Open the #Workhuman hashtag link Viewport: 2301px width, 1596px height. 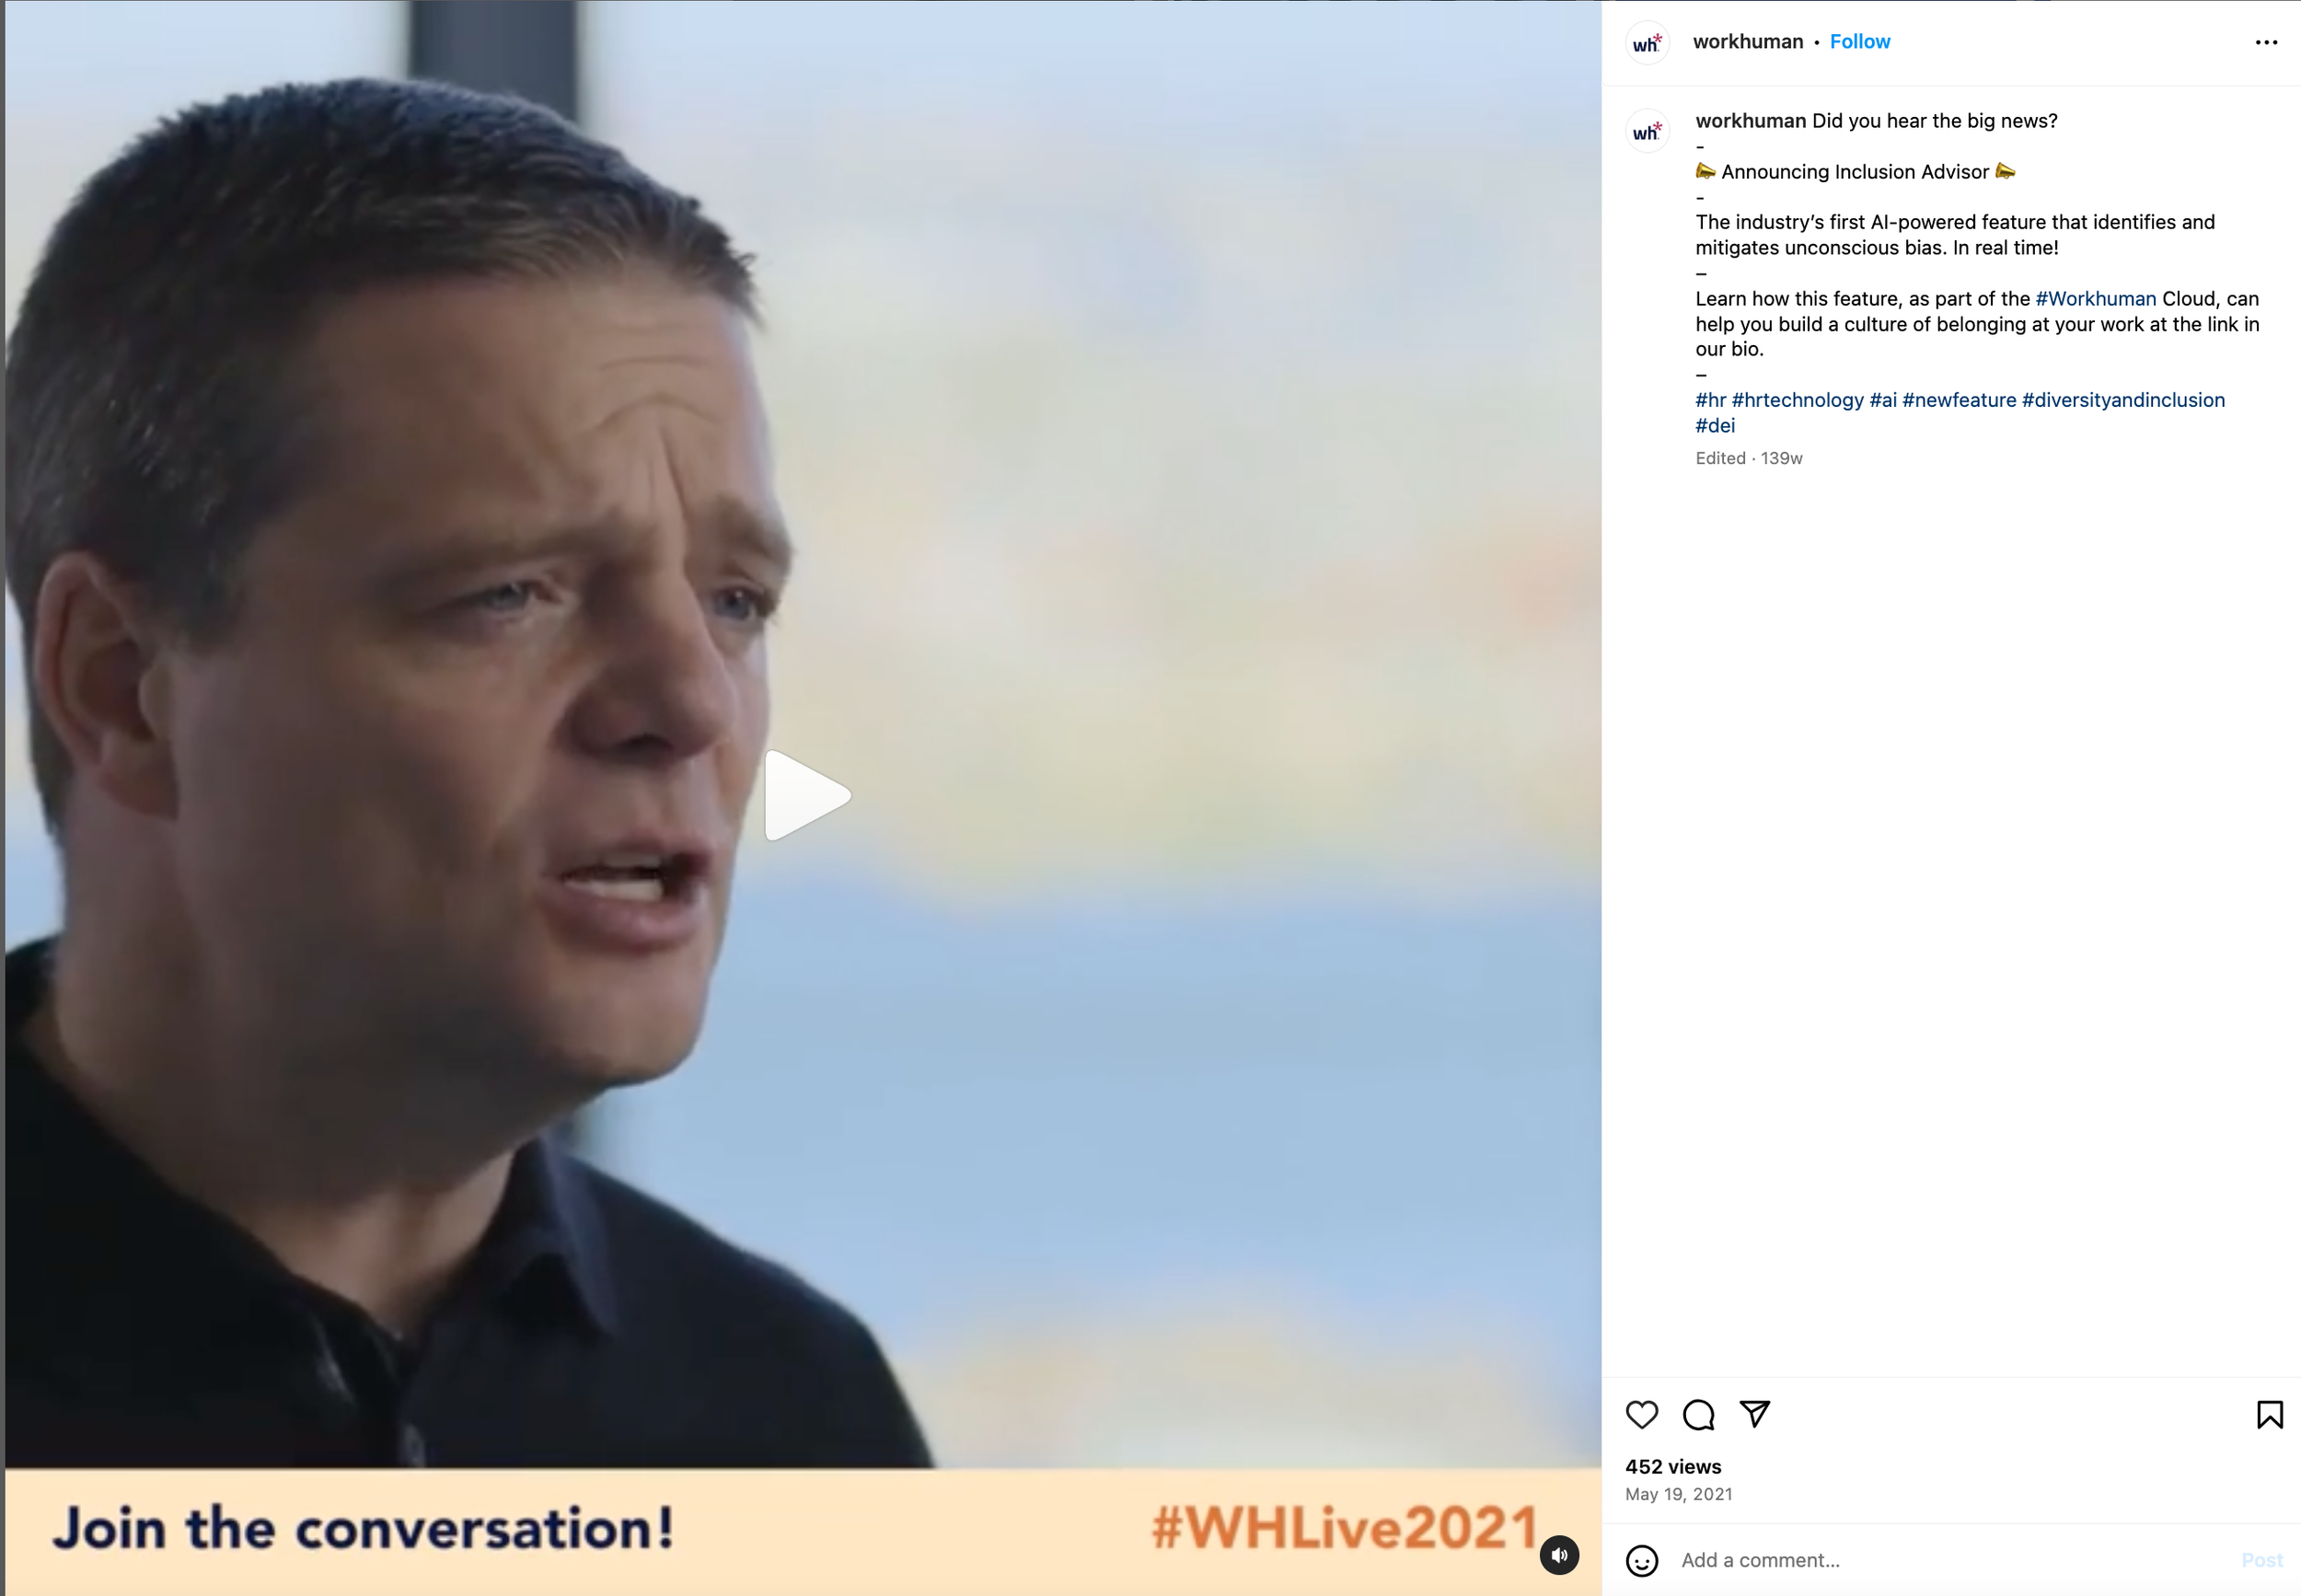[2095, 299]
